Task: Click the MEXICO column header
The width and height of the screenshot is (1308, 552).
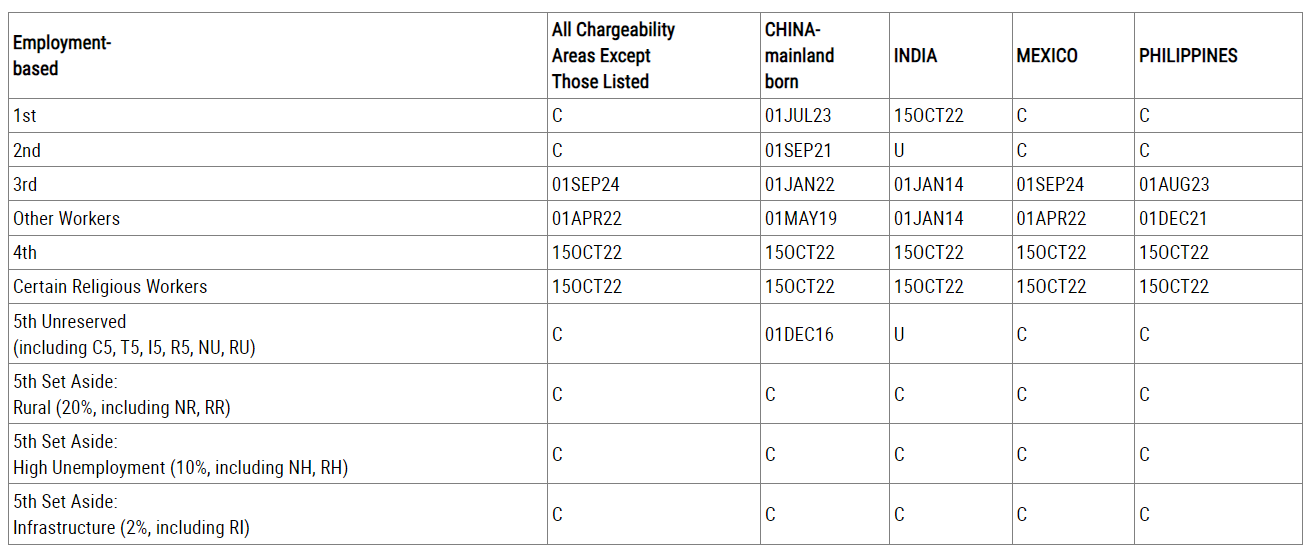Action: 1046,56
